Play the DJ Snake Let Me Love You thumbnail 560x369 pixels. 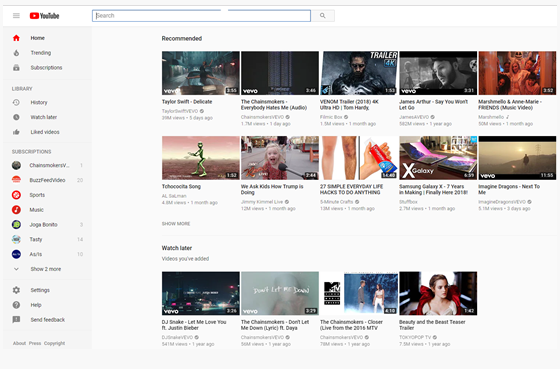201,293
